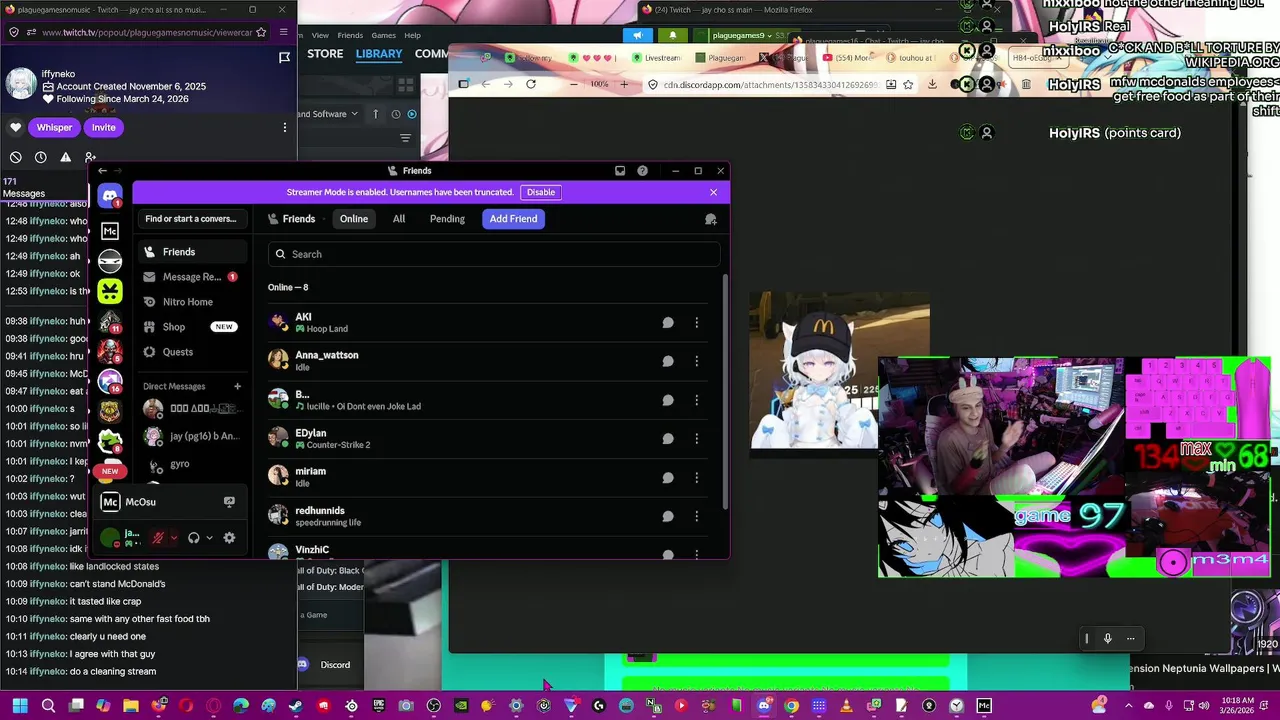Open more options for miriam
The image size is (1280, 720).
coord(697,478)
